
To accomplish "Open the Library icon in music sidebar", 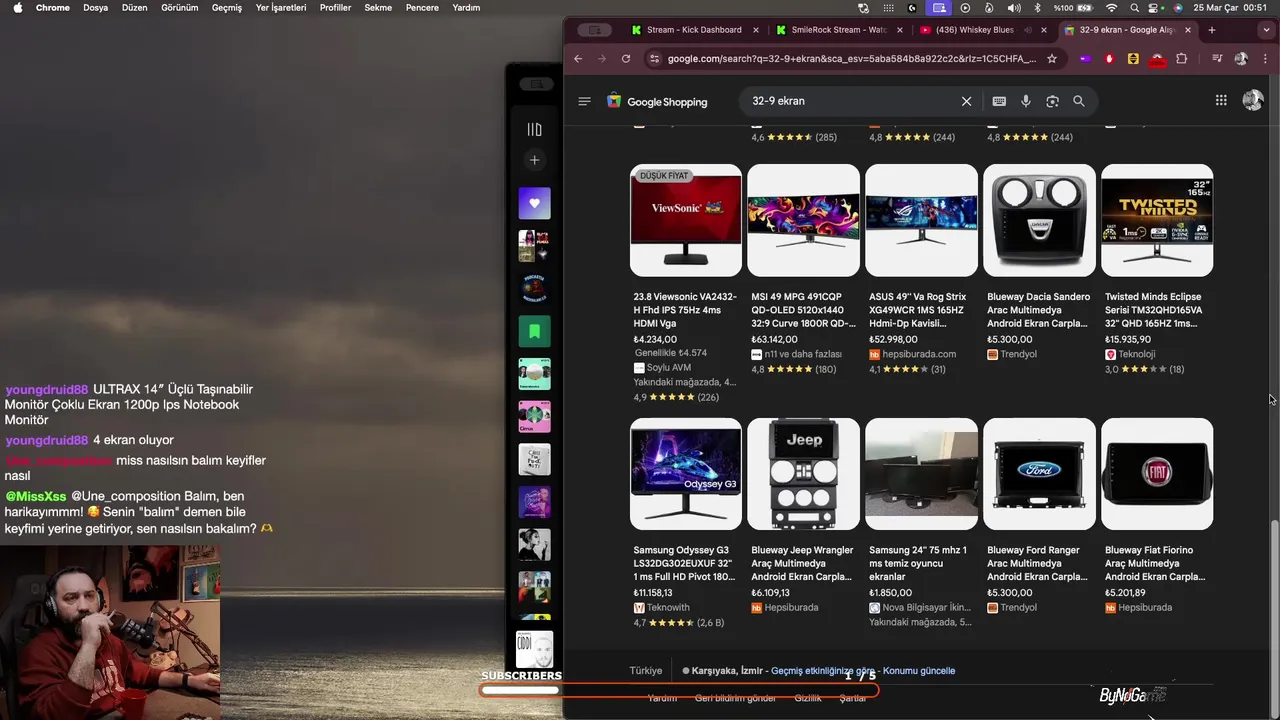I will click(x=534, y=129).
